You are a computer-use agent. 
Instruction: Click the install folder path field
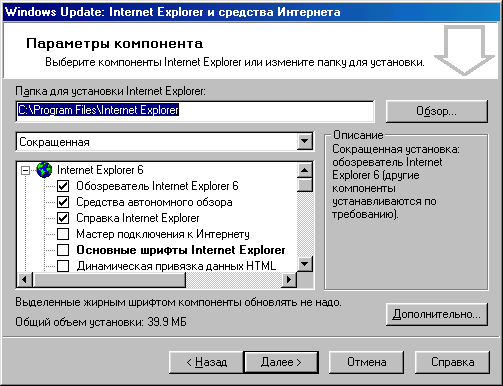click(195, 111)
